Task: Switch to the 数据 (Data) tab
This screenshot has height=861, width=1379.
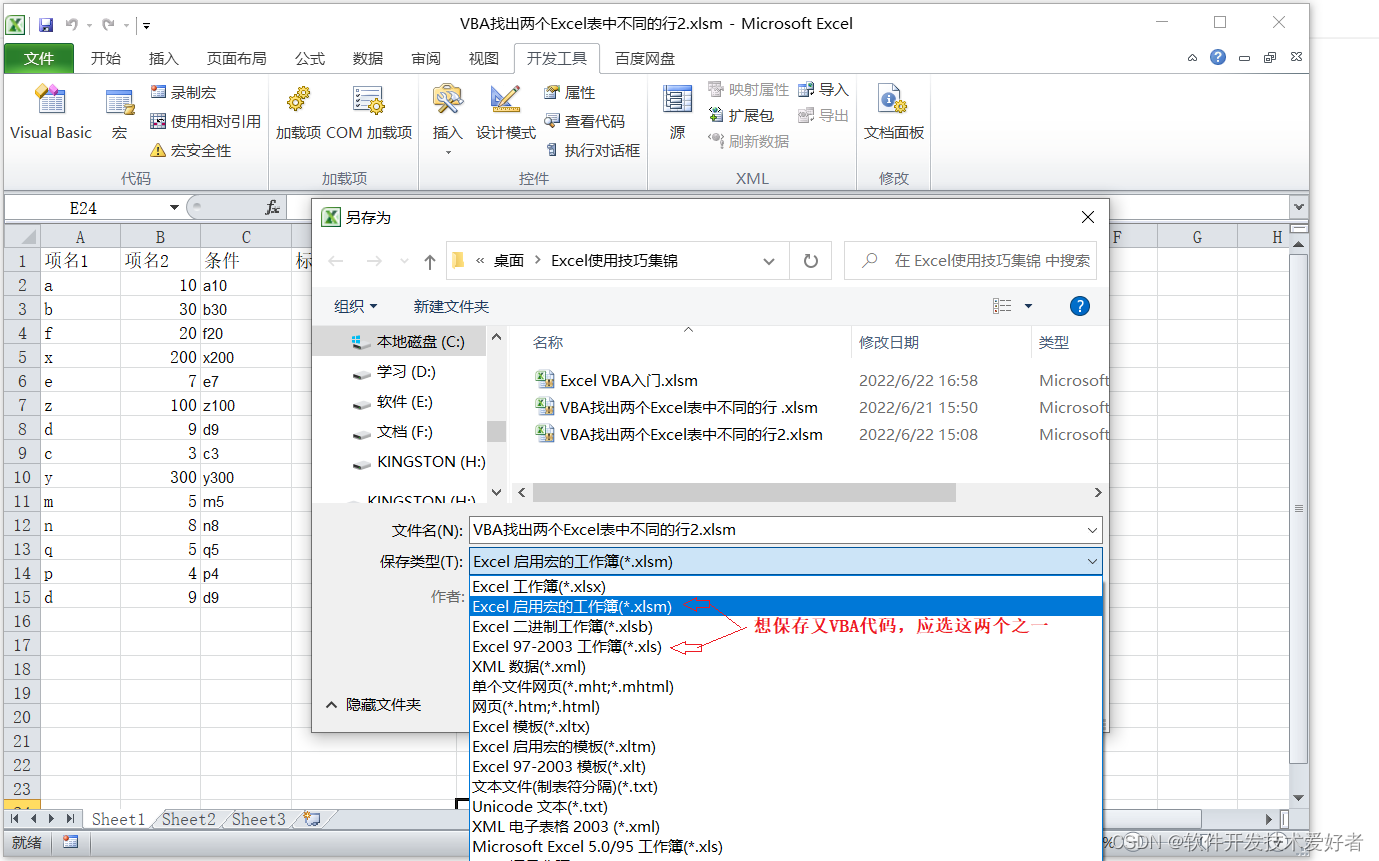Action: click(x=368, y=59)
